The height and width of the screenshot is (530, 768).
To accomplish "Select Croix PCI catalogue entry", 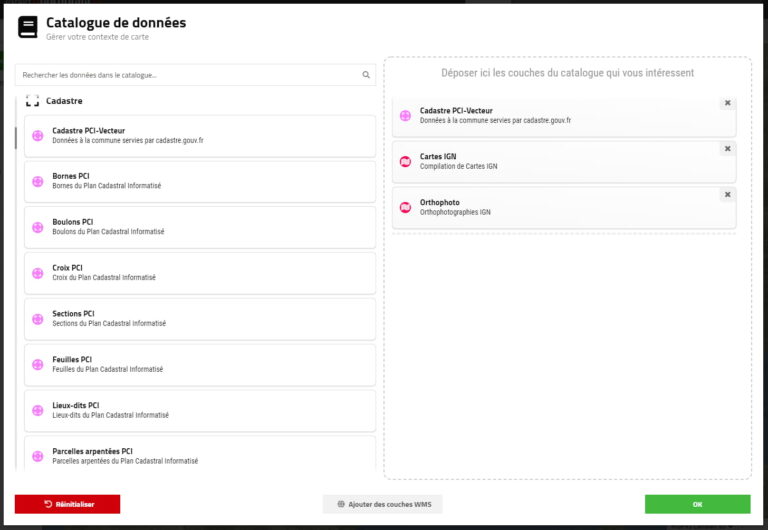I will pos(200,273).
